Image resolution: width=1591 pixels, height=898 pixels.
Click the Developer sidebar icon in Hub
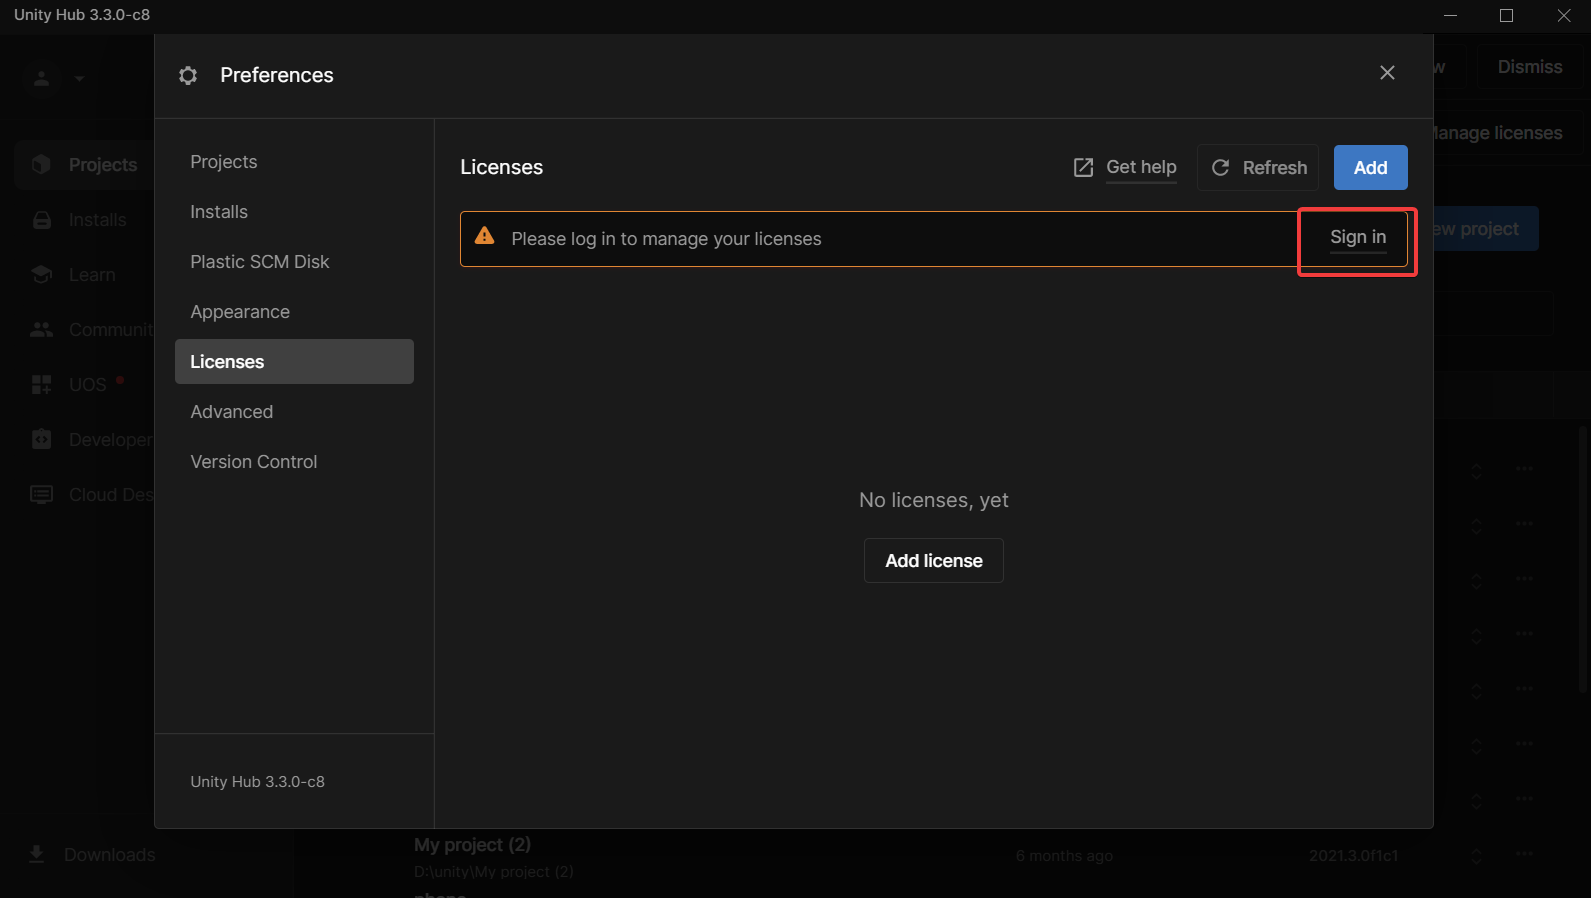[42, 440]
